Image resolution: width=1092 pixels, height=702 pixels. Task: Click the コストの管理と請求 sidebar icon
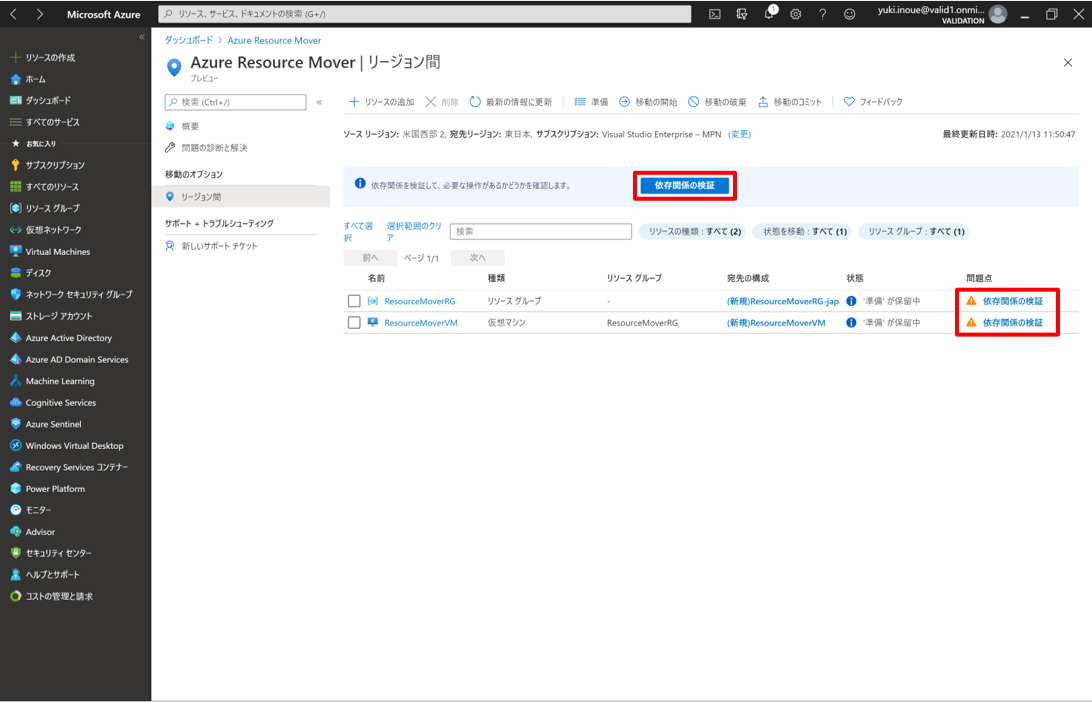coord(15,596)
